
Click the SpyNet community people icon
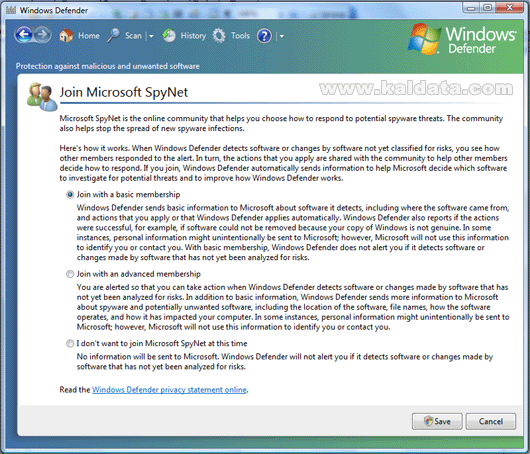pos(42,97)
